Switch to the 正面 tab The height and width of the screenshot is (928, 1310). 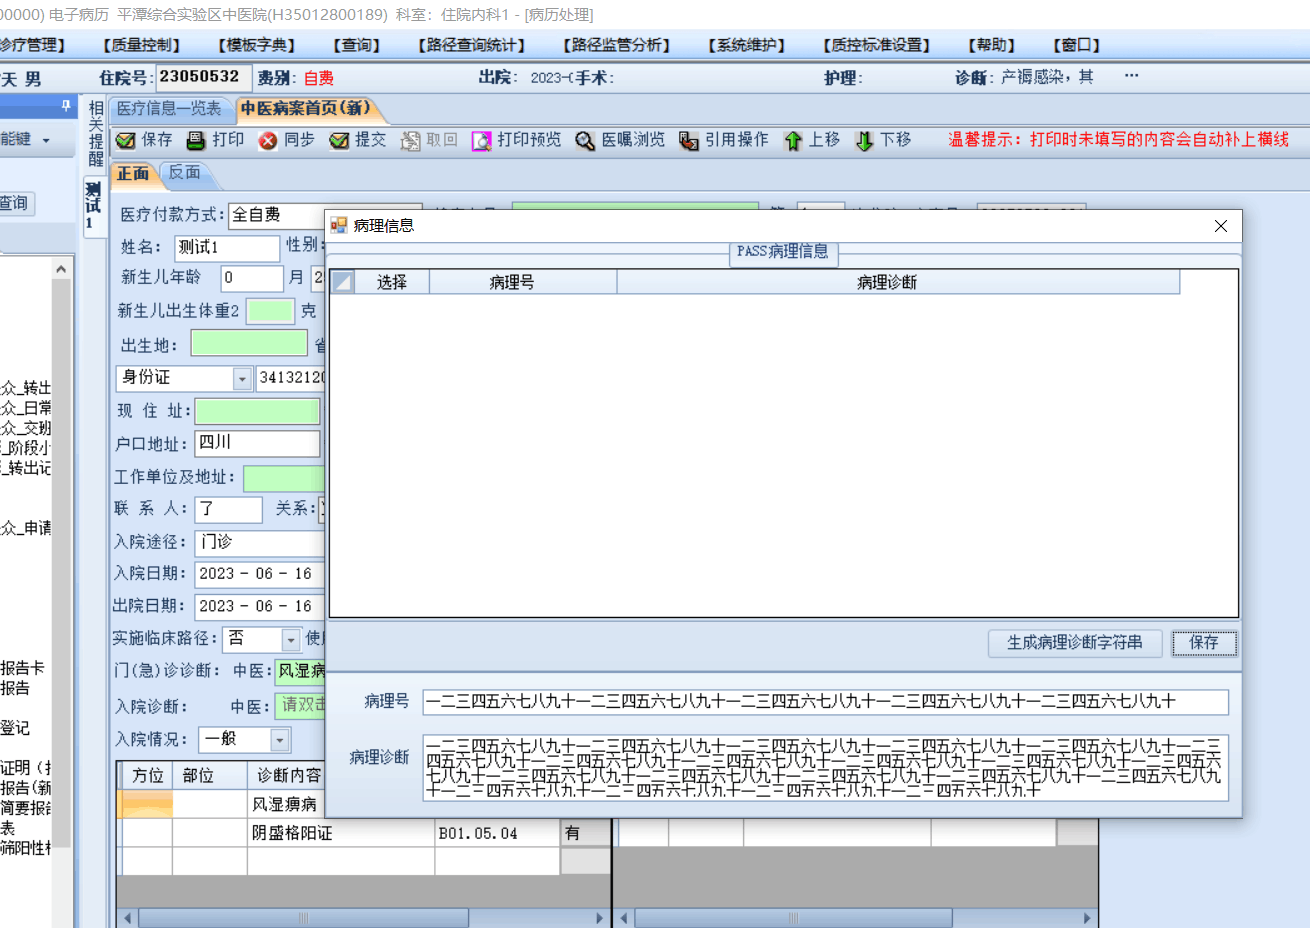click(x=133, y=174)
